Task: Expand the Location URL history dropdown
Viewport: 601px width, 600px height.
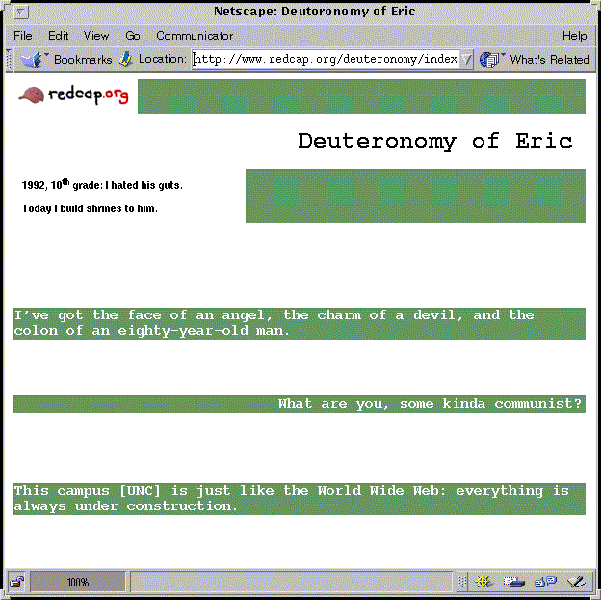Action: click(467, 60)
